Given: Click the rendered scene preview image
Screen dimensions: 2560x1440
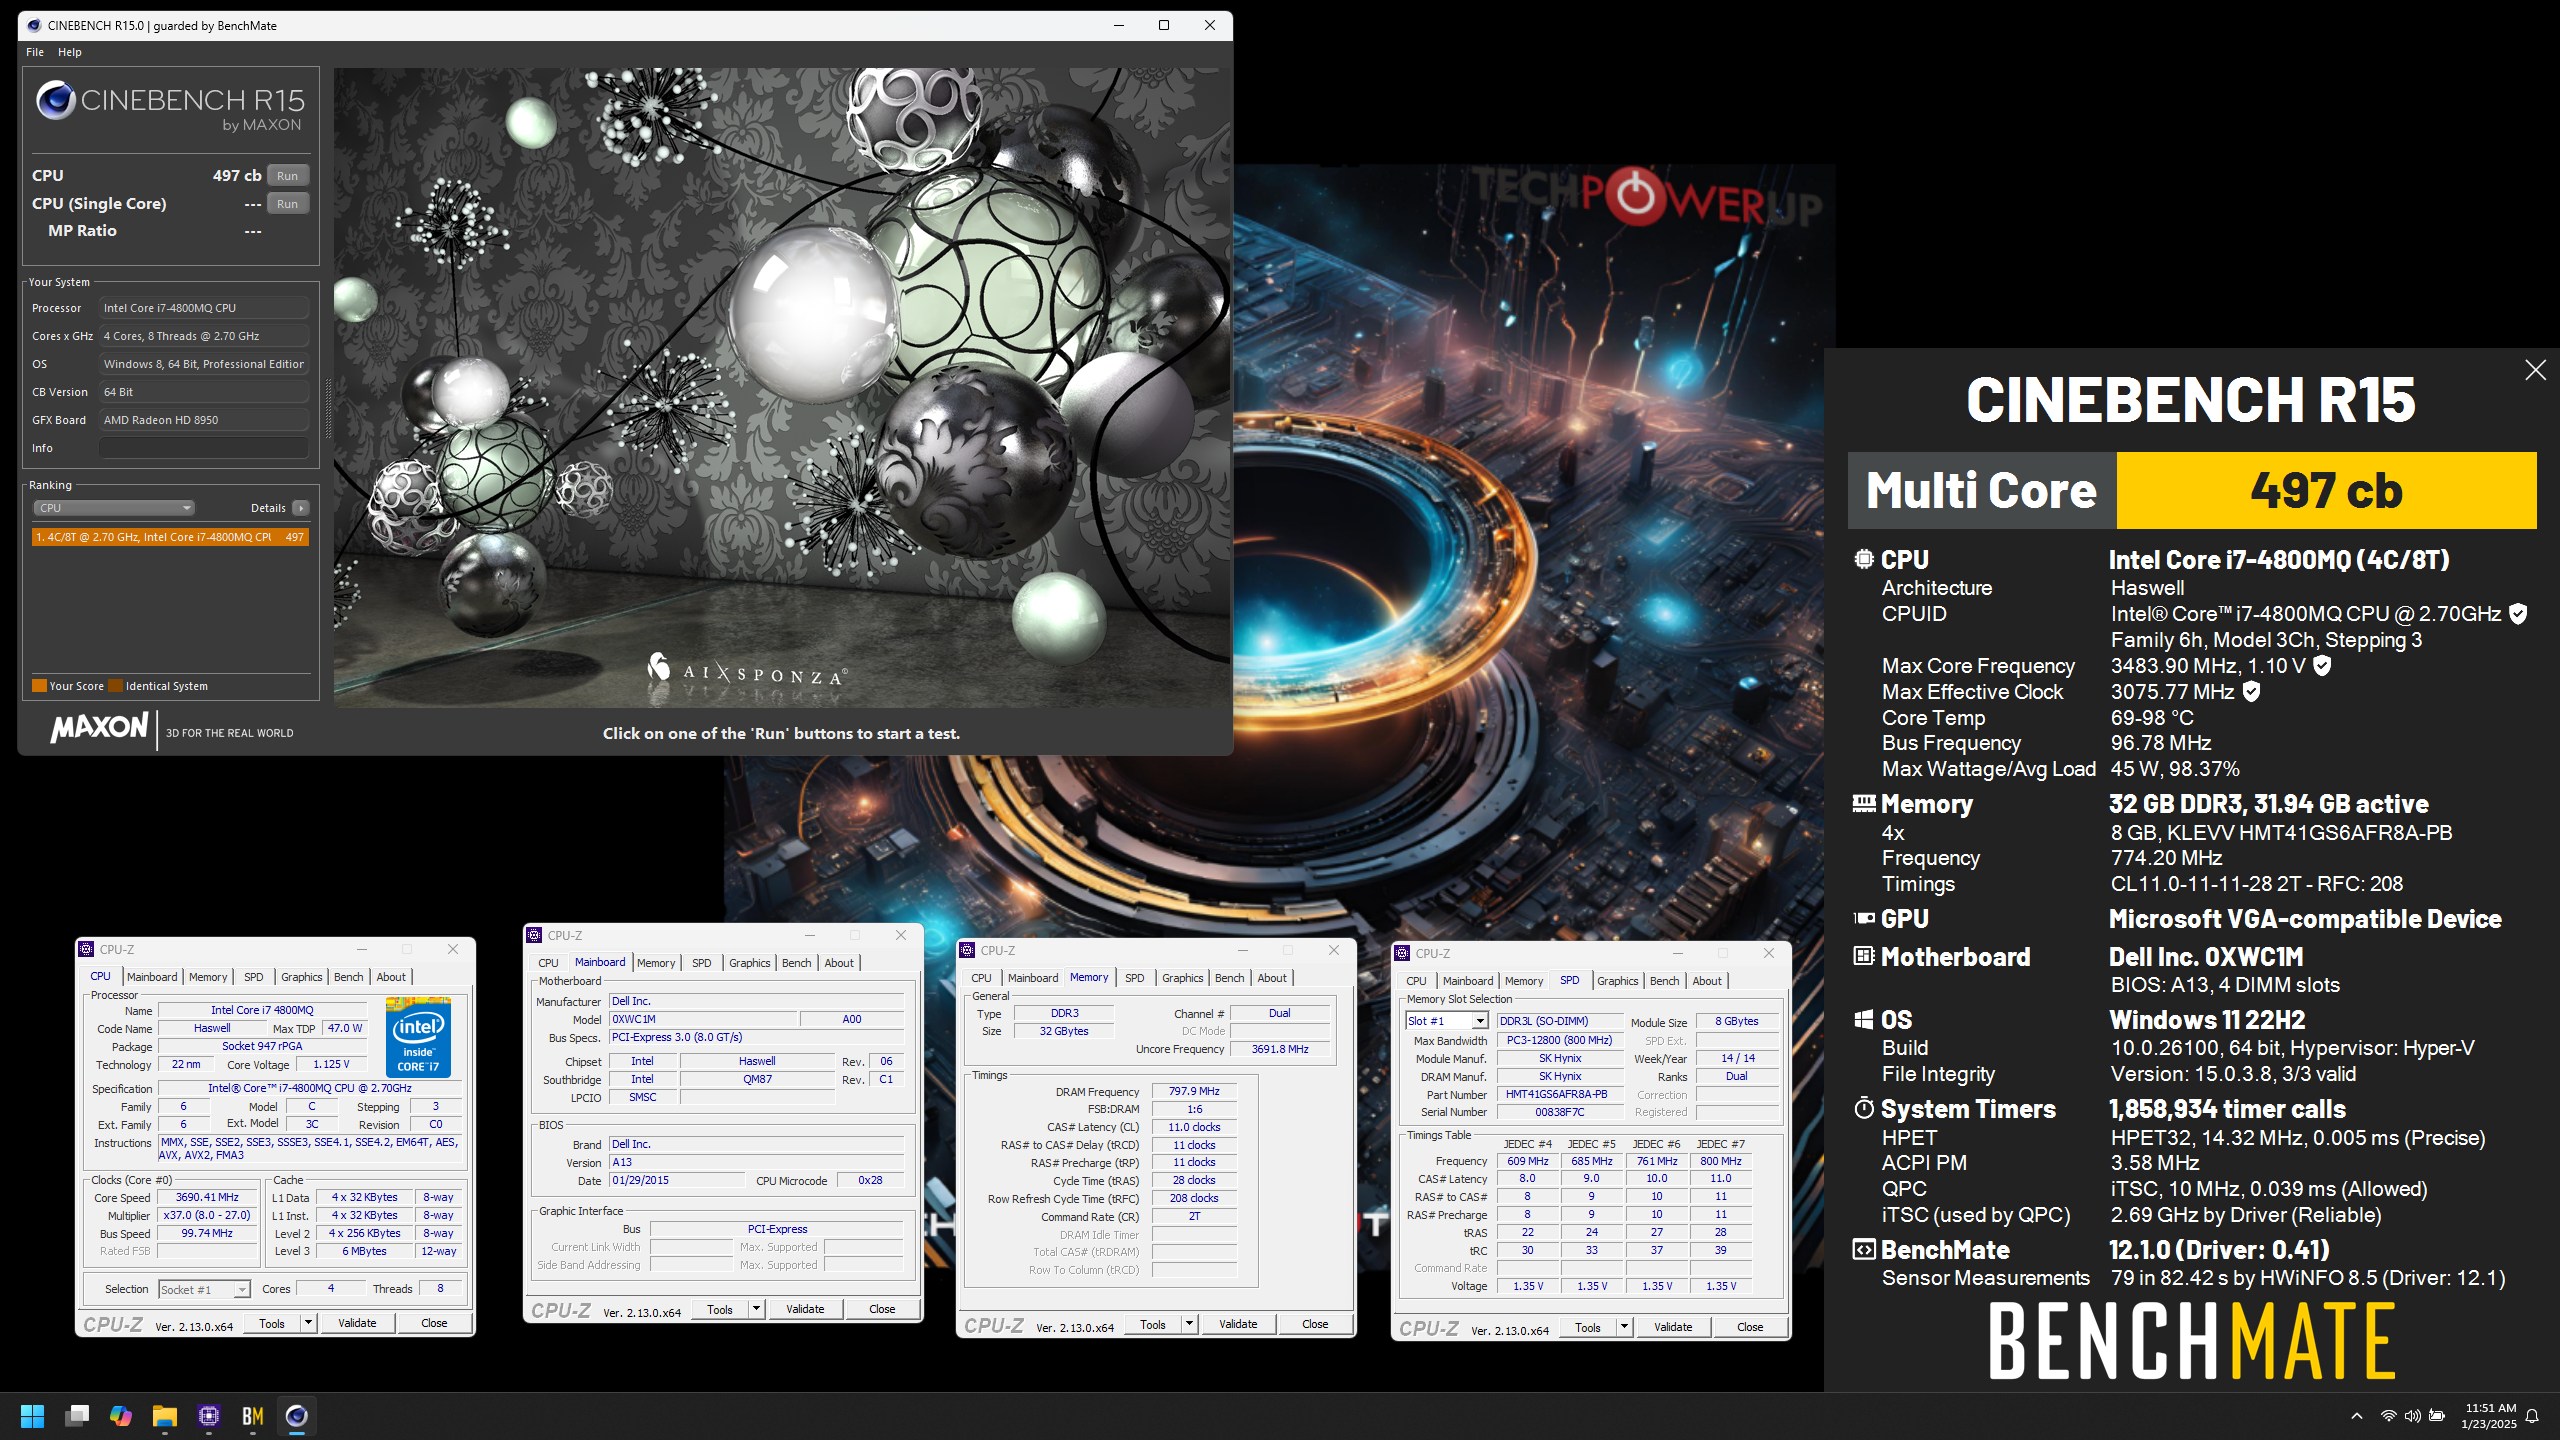Looking at the screenshot, I should [x=781, y=388].
